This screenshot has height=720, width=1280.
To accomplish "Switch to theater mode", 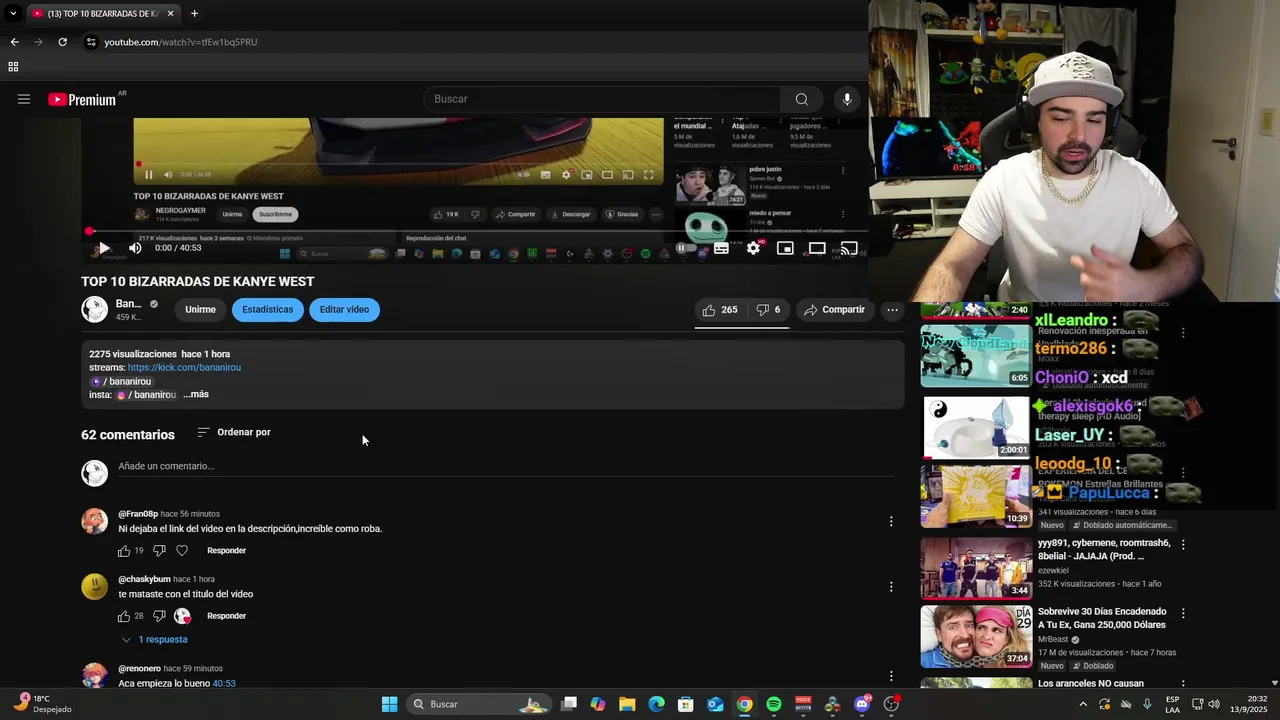I will tap(817, 248).
